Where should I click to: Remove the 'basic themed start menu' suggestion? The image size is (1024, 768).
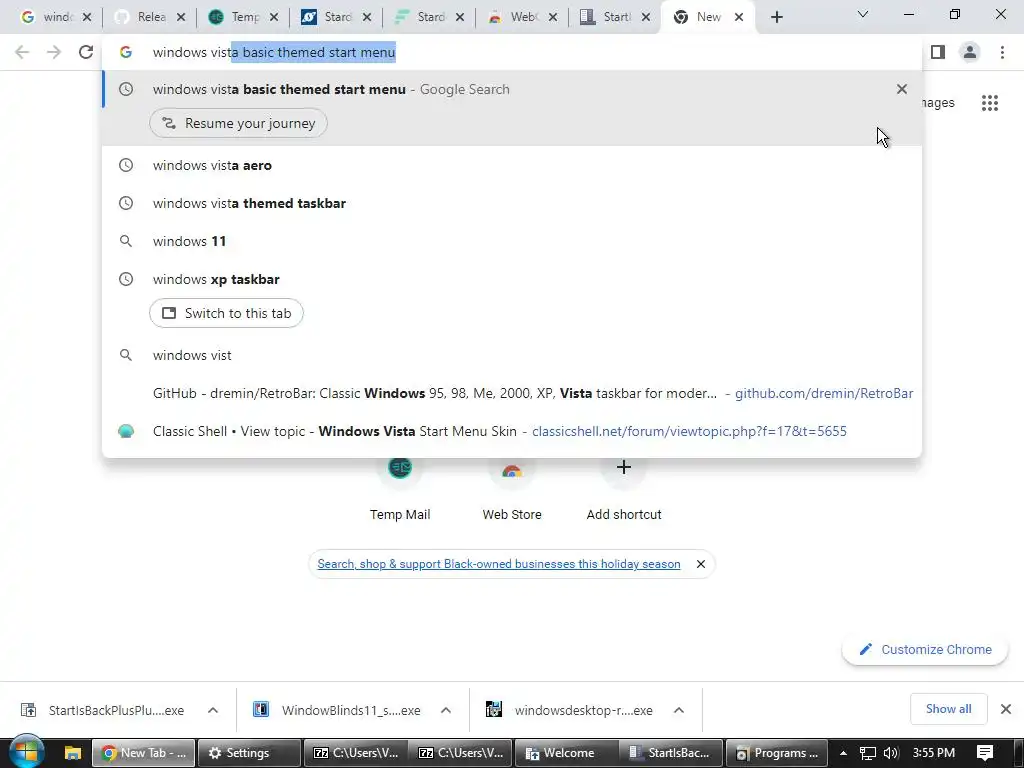[901, 89]
